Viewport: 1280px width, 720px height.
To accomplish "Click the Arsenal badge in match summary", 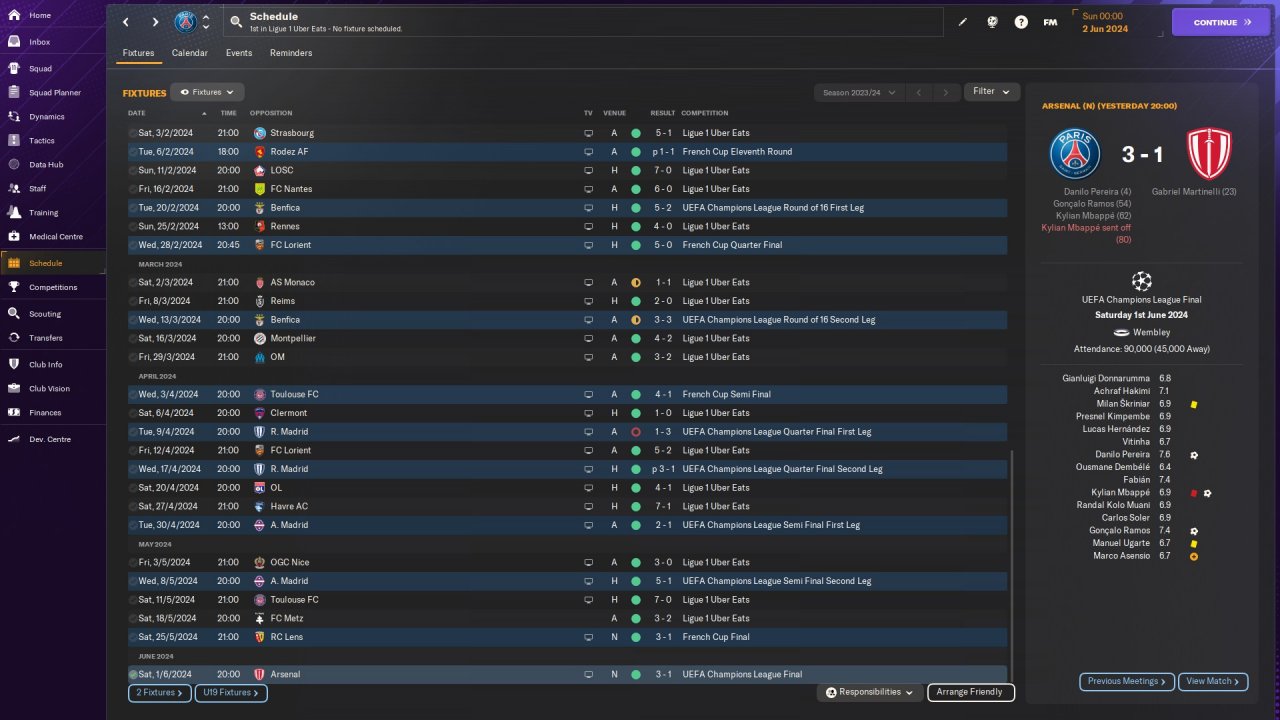I will click(x=1209, y=154).
